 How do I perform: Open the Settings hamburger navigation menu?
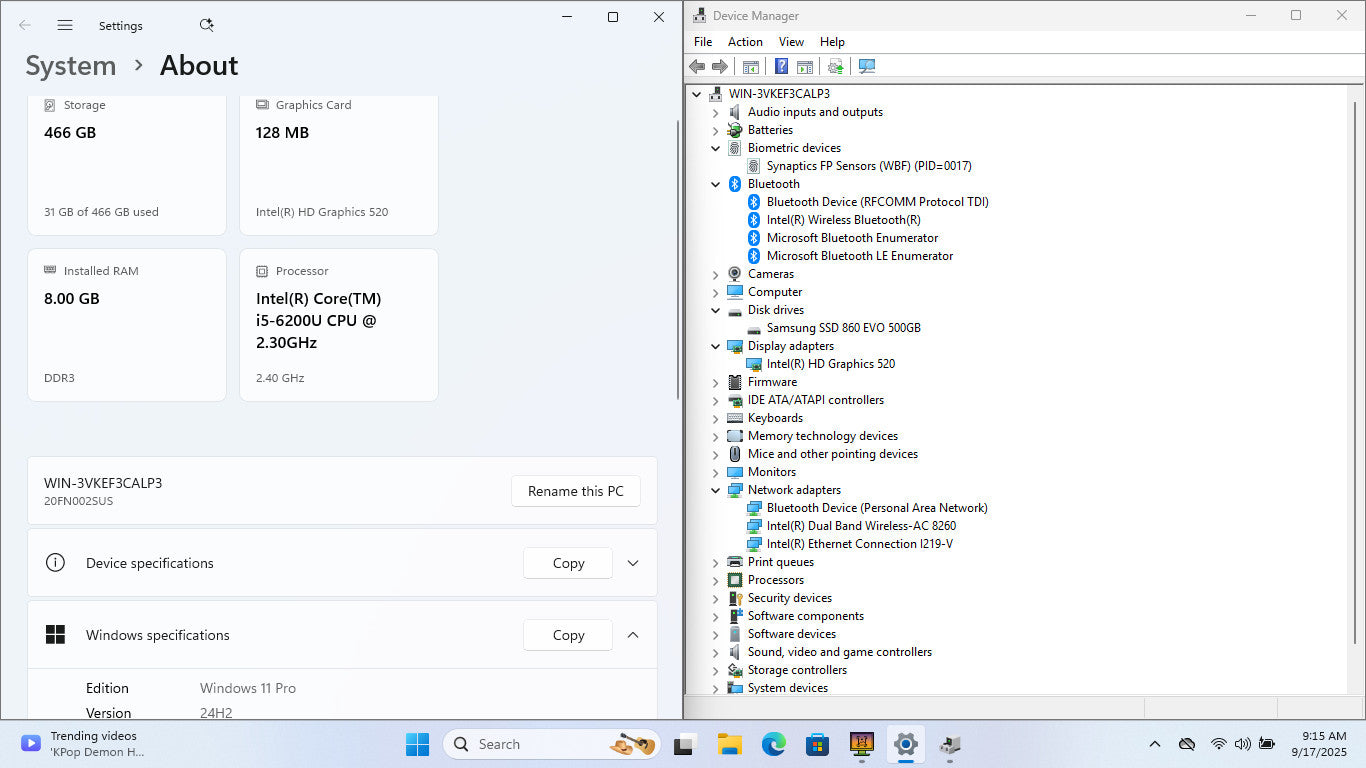pos(65,25)
